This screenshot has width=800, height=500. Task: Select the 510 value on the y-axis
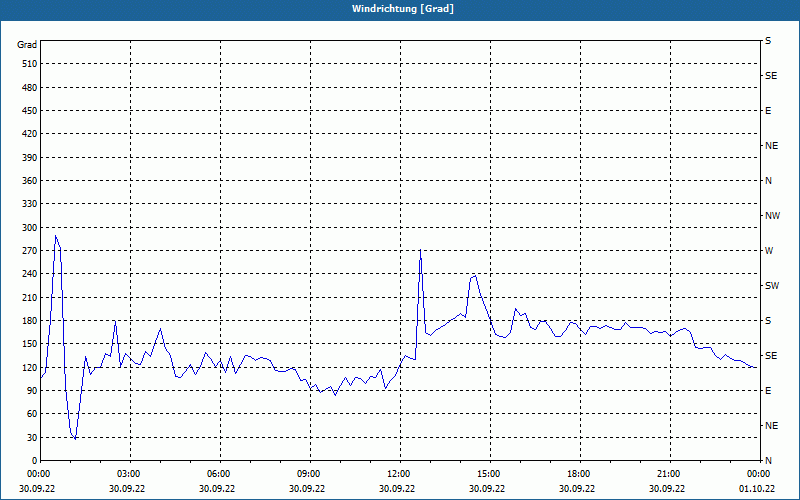pos(27,64)
